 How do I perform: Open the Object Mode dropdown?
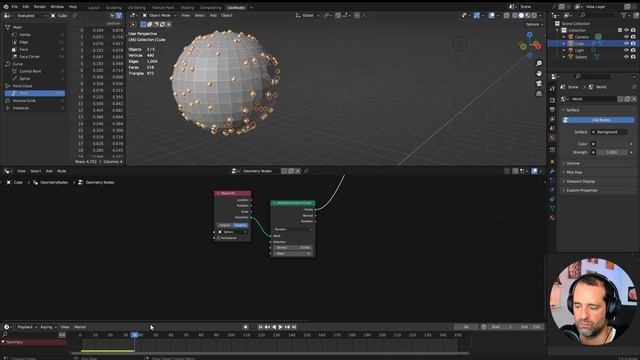tap(159, 16)
